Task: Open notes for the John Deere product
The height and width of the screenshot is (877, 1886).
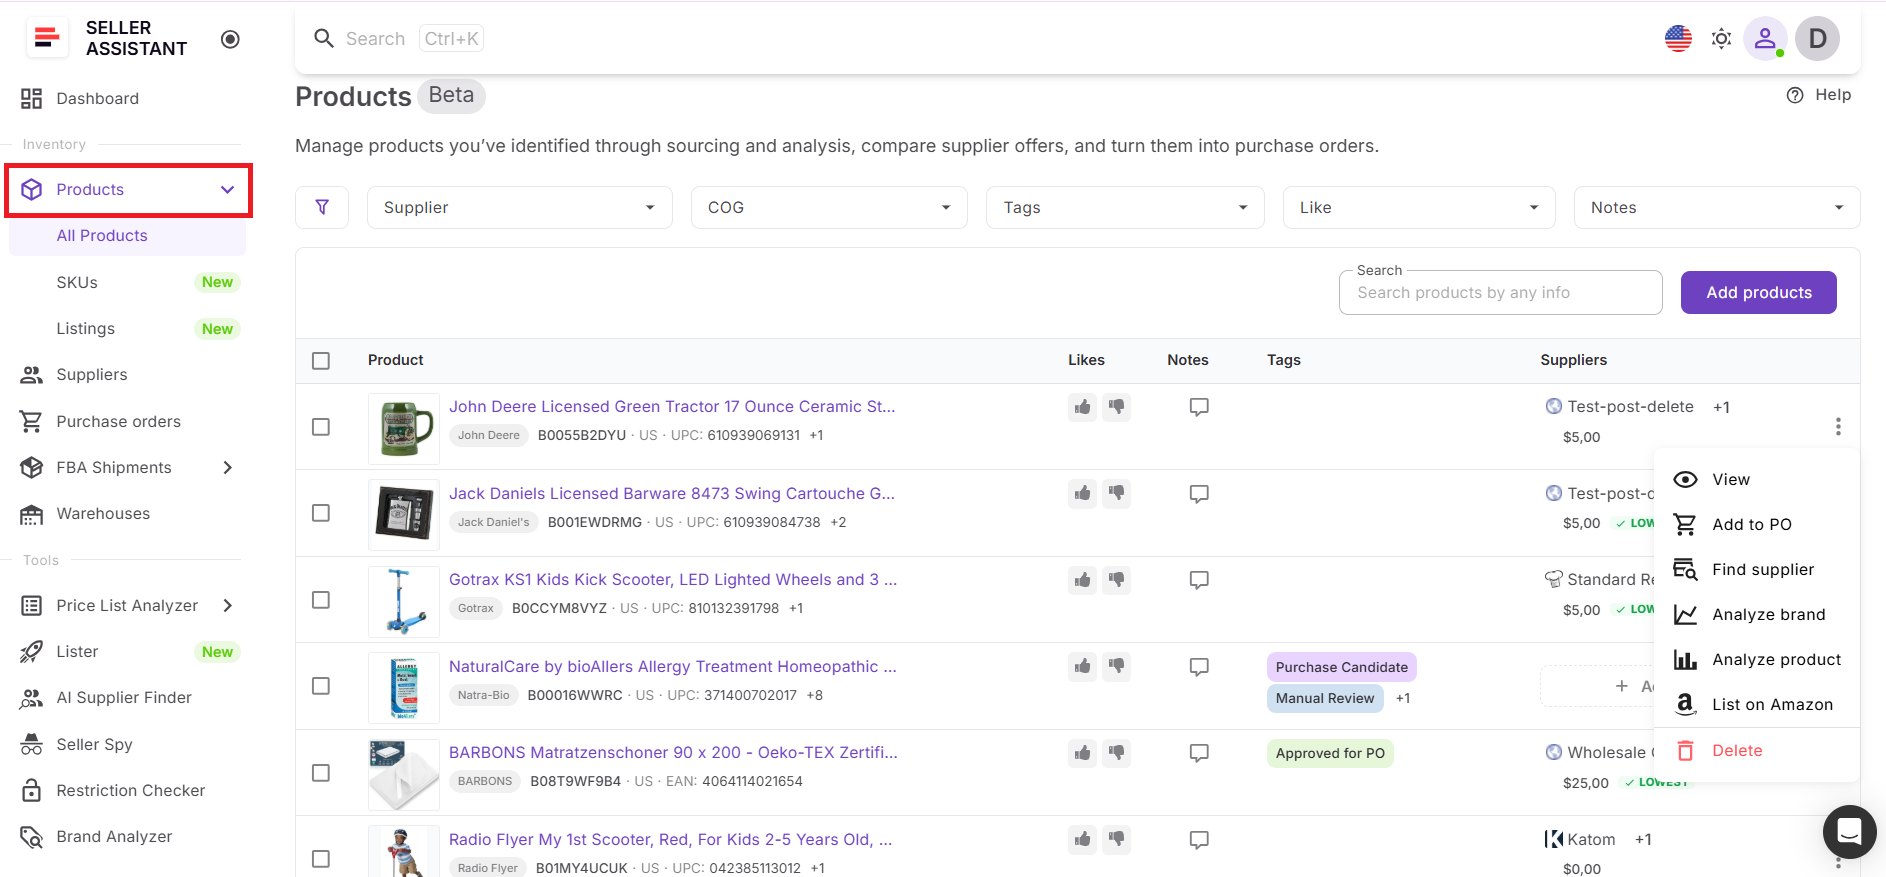Action: point(1199,407)
